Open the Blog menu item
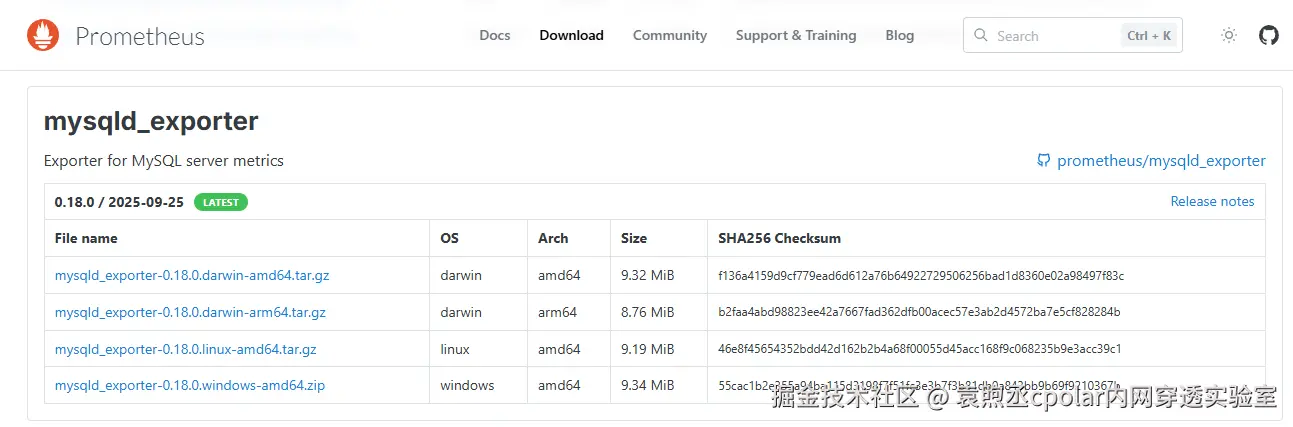 click(x=899, y=35)
